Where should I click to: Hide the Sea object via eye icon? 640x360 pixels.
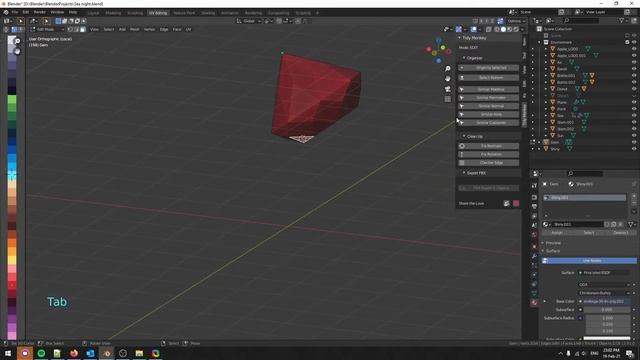click(x=634, y=116)
